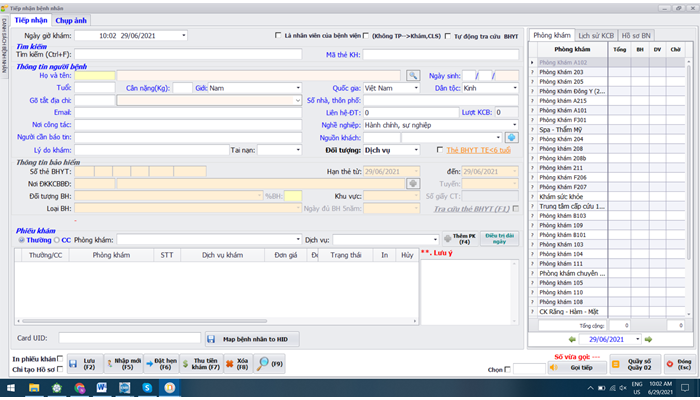Click the horizontal scrollbar under the exam table
This screenshot has height=400, width=700.
click(x=145, y=321)
